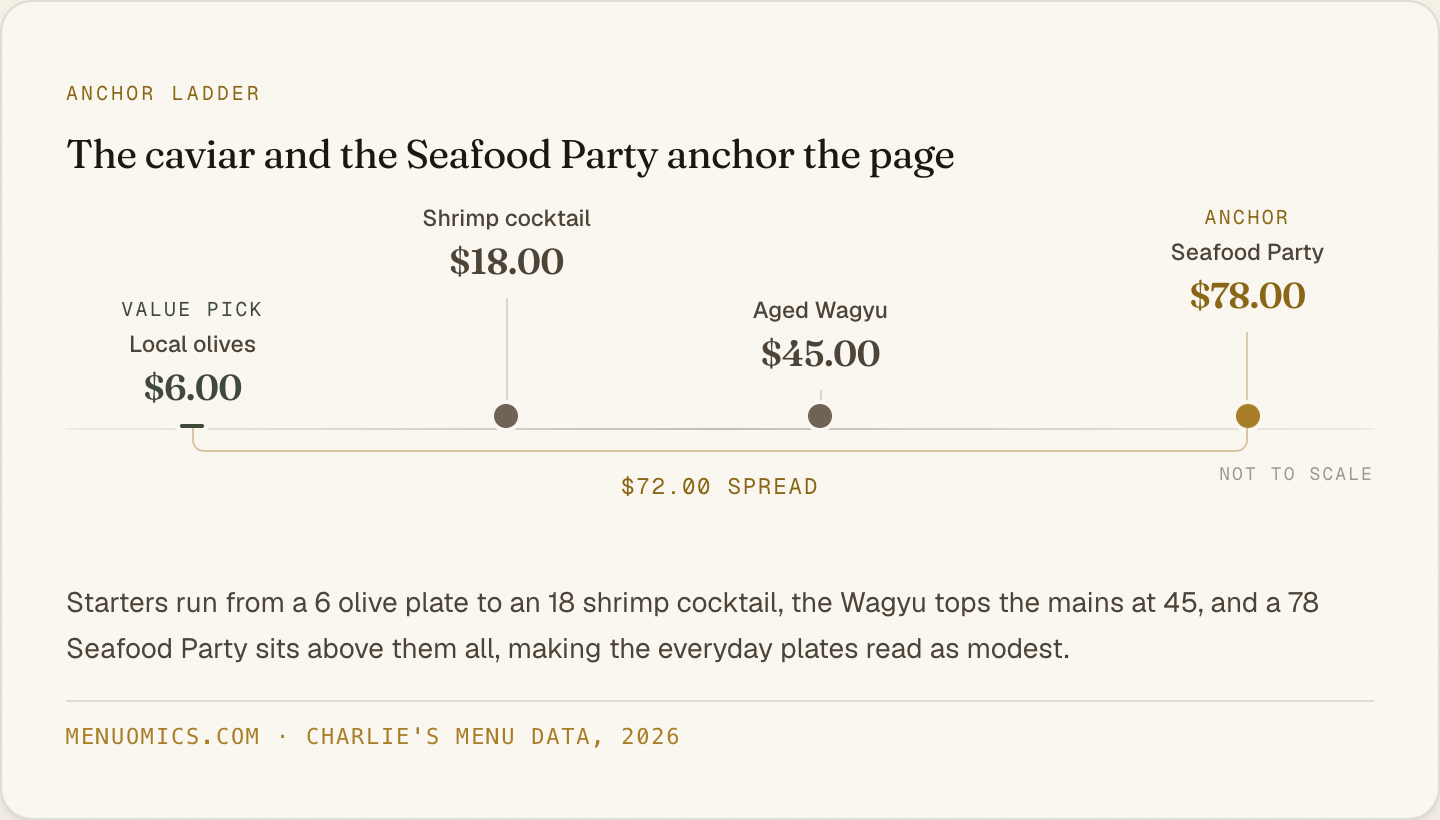Open the MENUOMICS.COM source link
This screenshot has width=1440, height=820.
[162, 737]
